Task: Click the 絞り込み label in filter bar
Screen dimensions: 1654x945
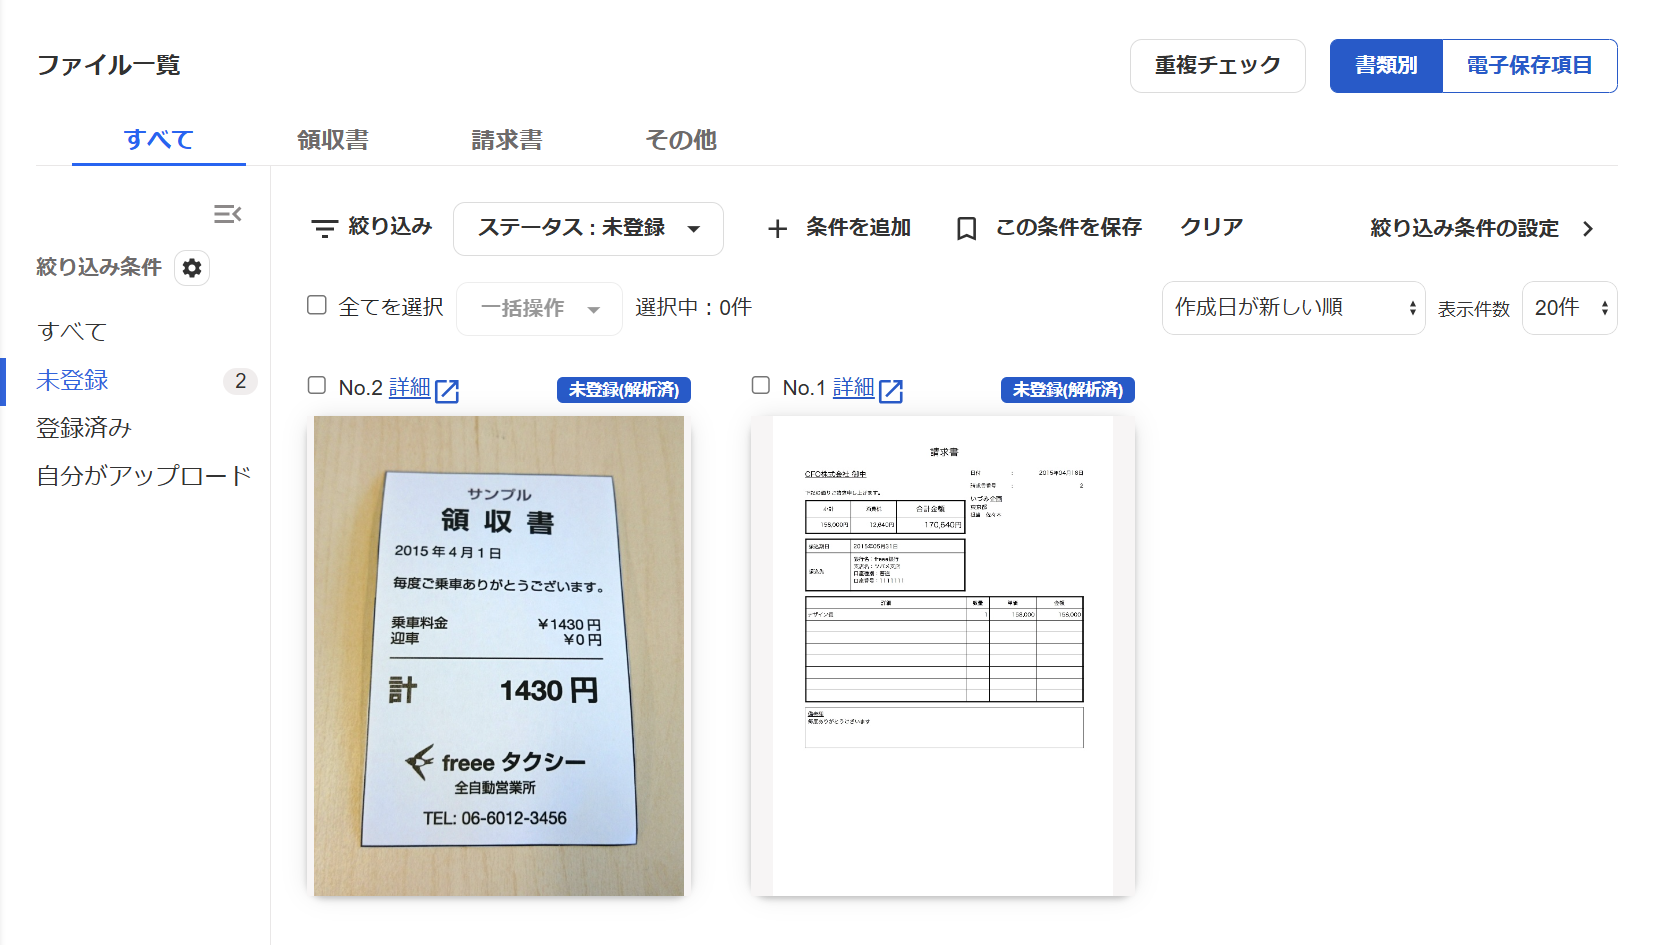Action: click(390, 227)
